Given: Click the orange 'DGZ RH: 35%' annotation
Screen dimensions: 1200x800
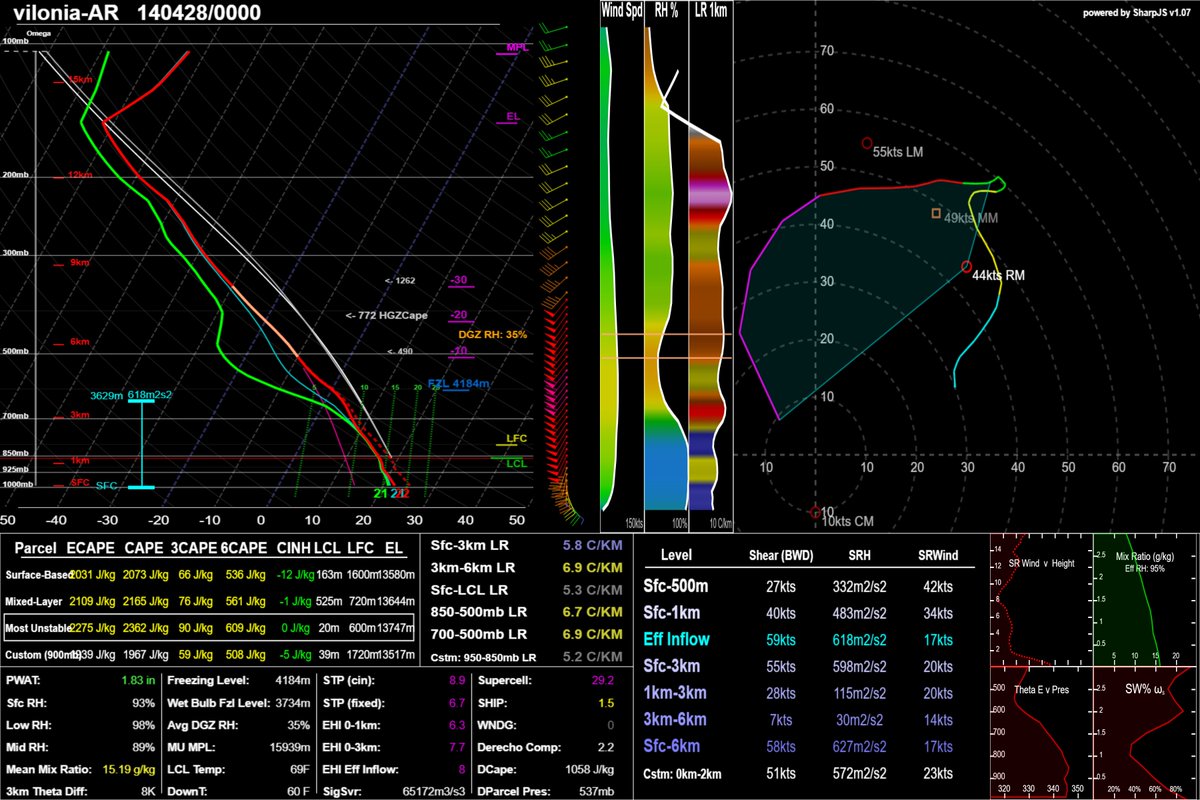Looking at the screenshot, I should click(x=493, y=334).
